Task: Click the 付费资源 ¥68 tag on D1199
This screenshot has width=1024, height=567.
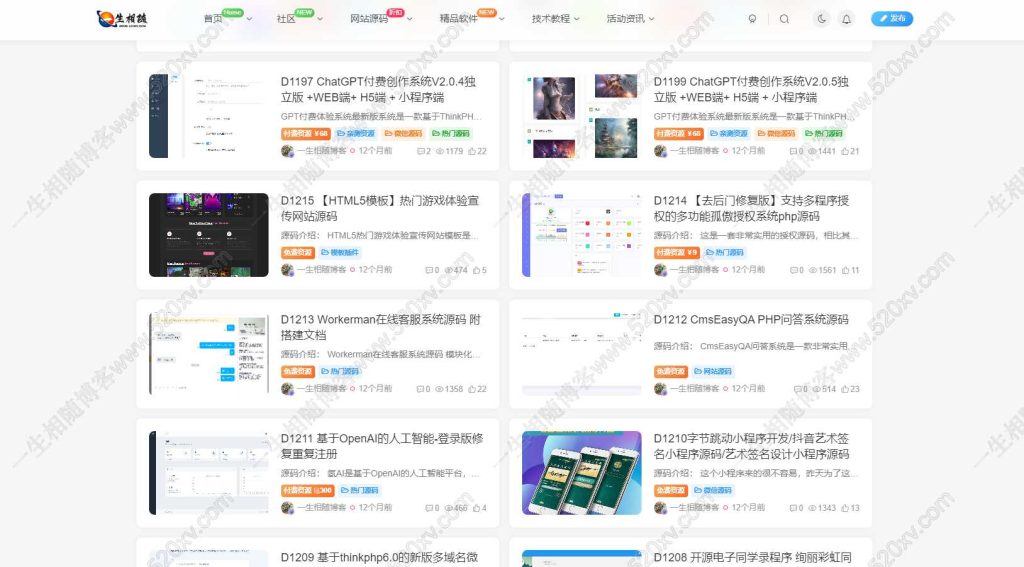Action: click(678, 133)
